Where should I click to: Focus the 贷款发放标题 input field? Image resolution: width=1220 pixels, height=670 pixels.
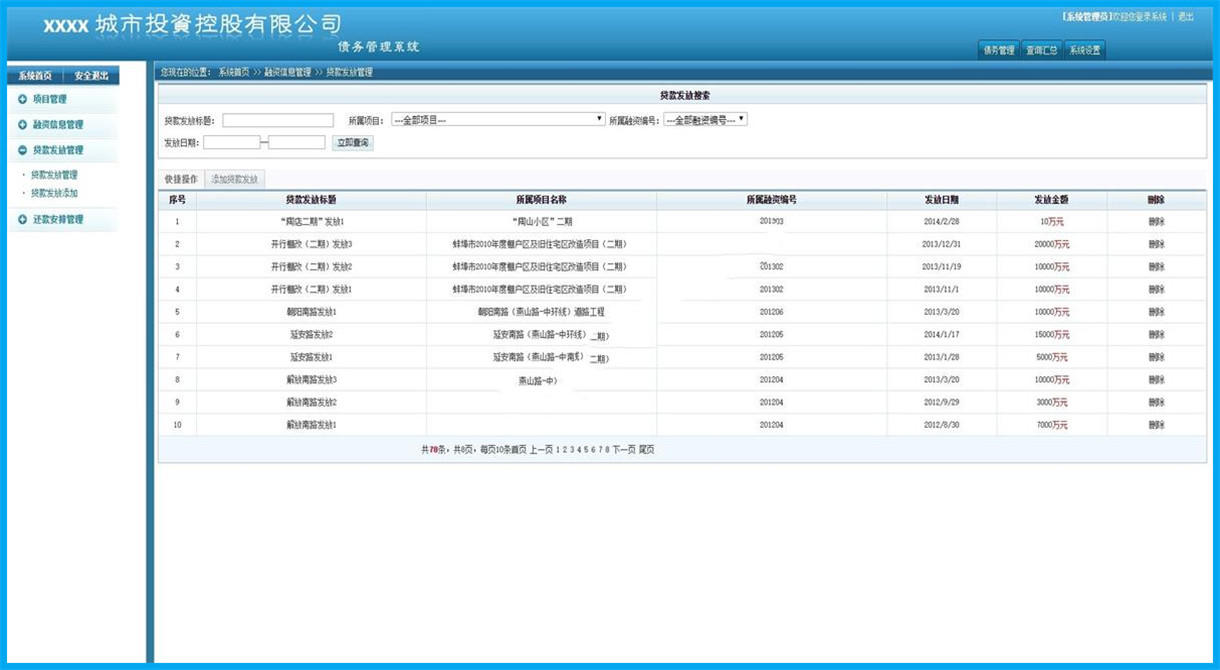[278, 120]
